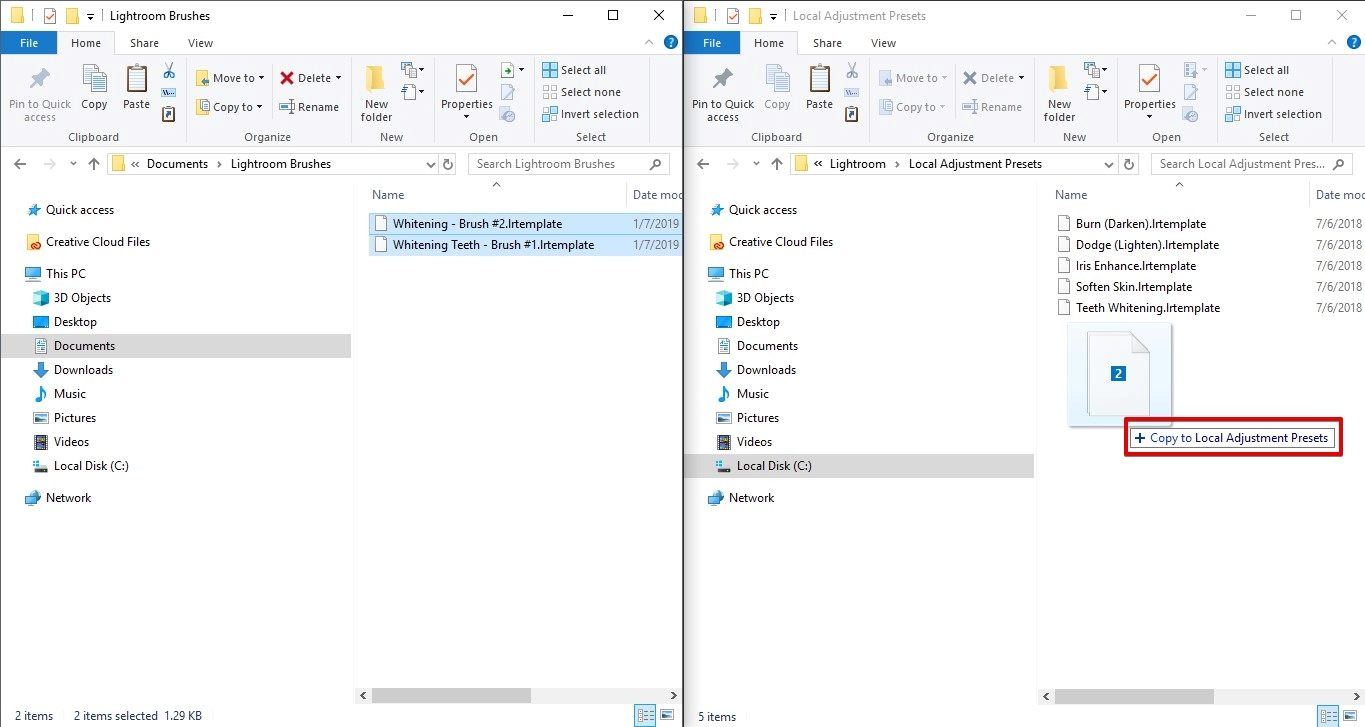The image size is (1365, 727).
Task: Click Select all in Local Adjustment Presets ribbon
Action: coord(1258,70)
